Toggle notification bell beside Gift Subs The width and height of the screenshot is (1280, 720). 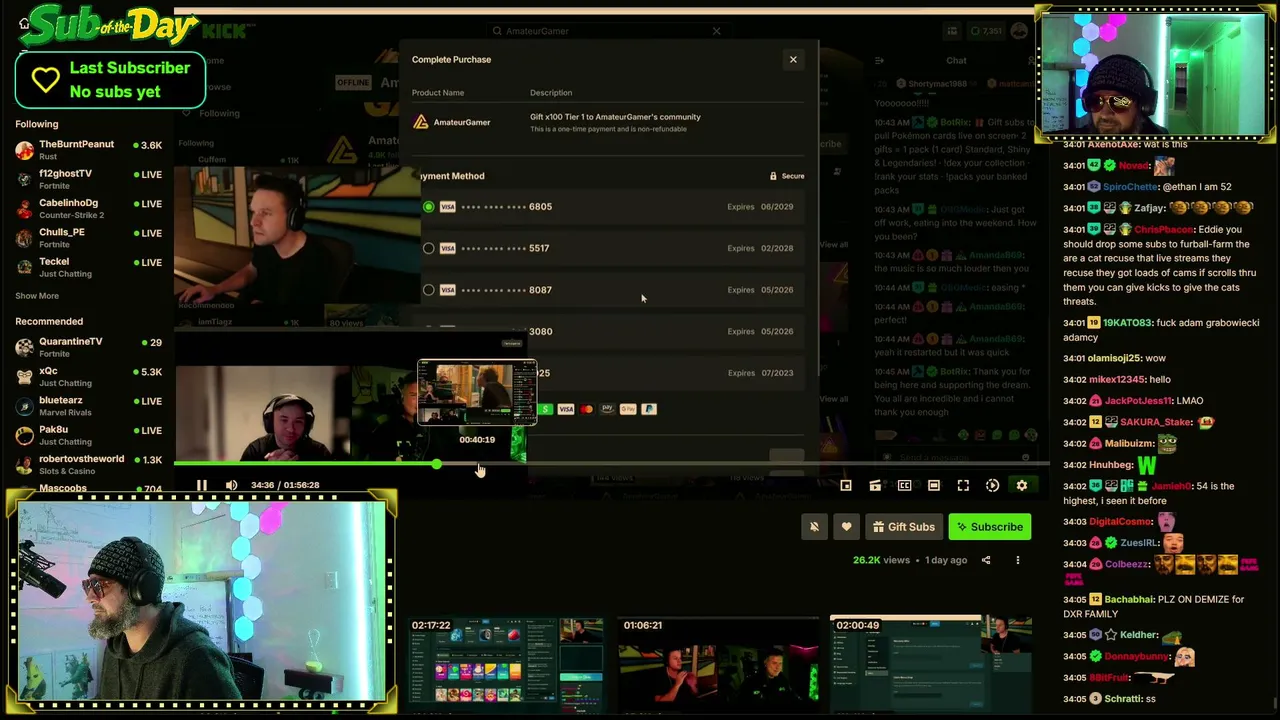[814, 527]
